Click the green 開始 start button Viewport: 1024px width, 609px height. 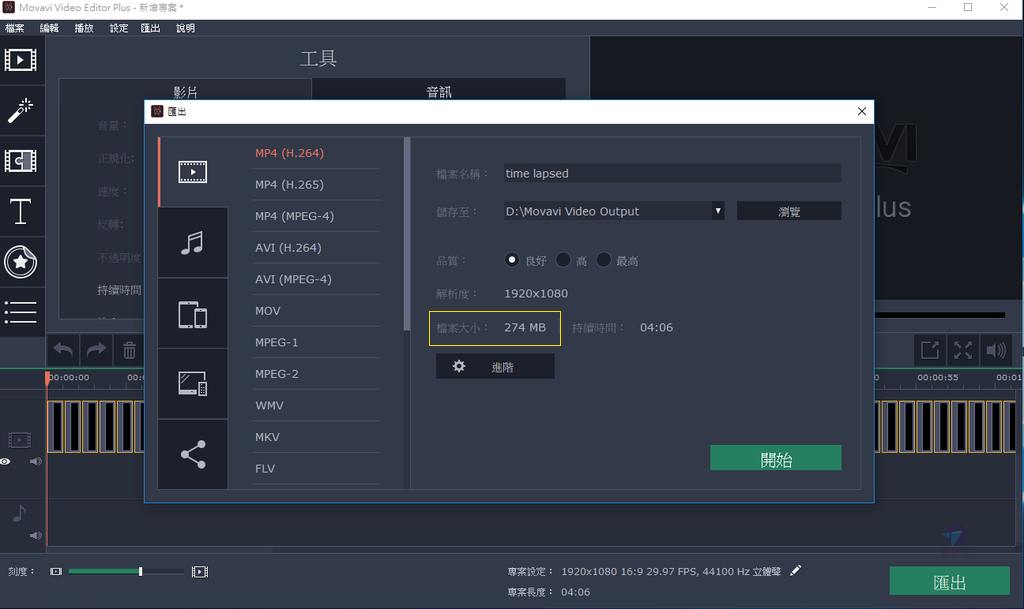click(776, 458)
